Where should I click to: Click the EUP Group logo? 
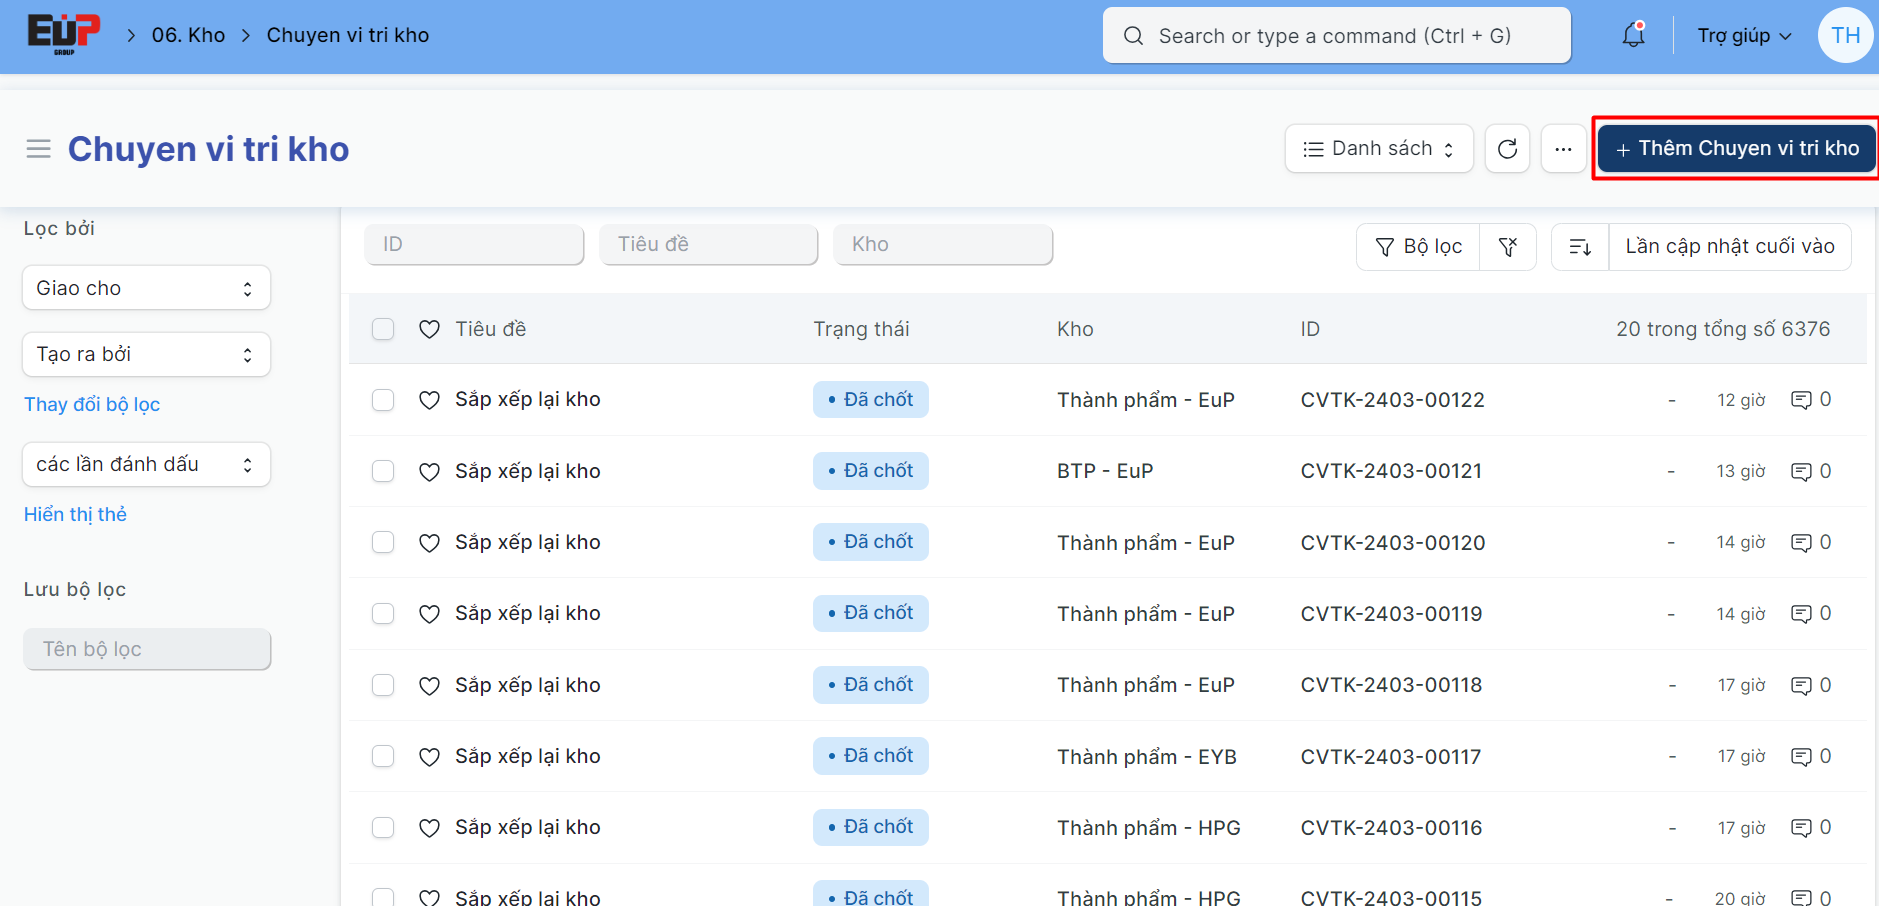(x=63, y=34)
